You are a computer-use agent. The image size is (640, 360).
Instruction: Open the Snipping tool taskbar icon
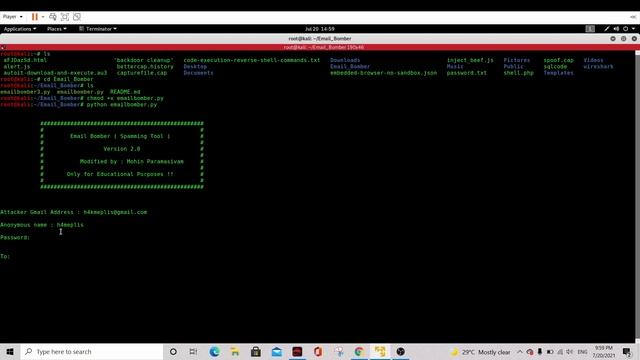tap(339, 351)
